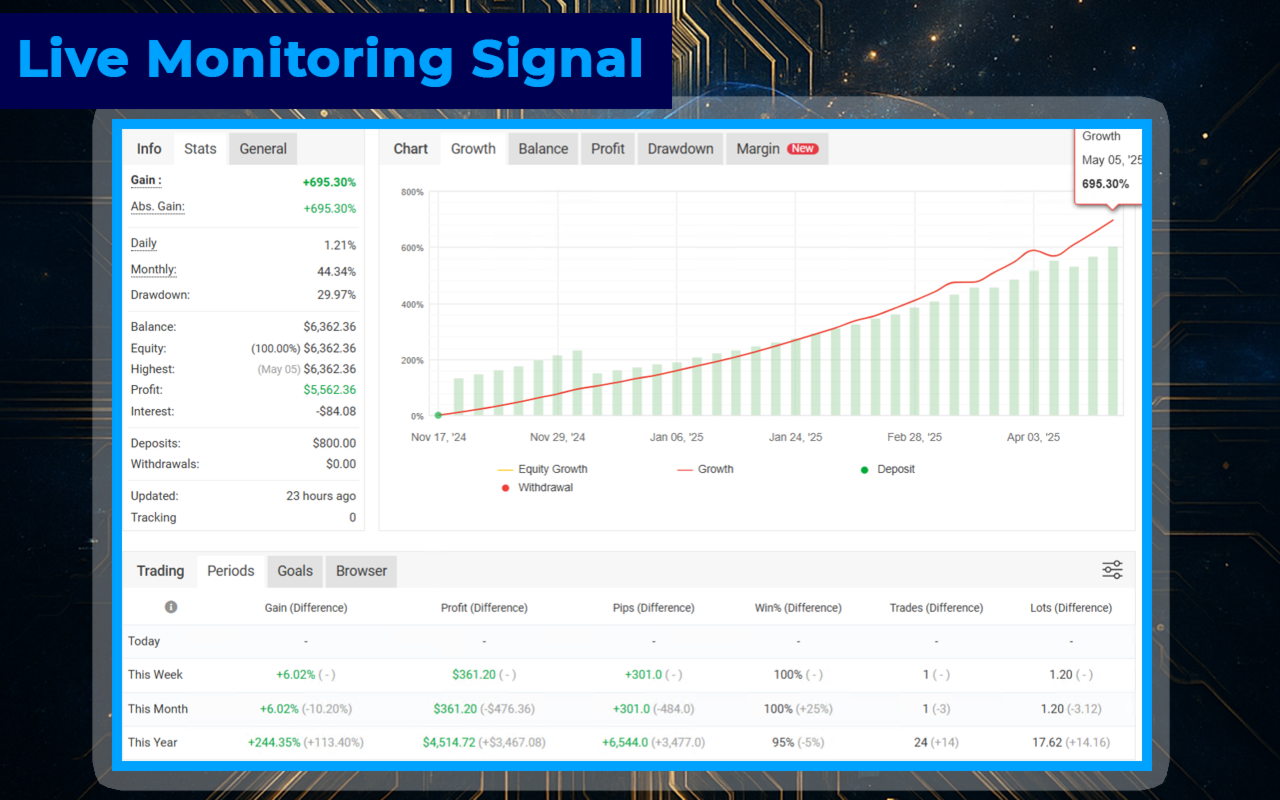Select the Browser tab
The height and width of the screenshot is (800, 1280).
coord(361,571)
